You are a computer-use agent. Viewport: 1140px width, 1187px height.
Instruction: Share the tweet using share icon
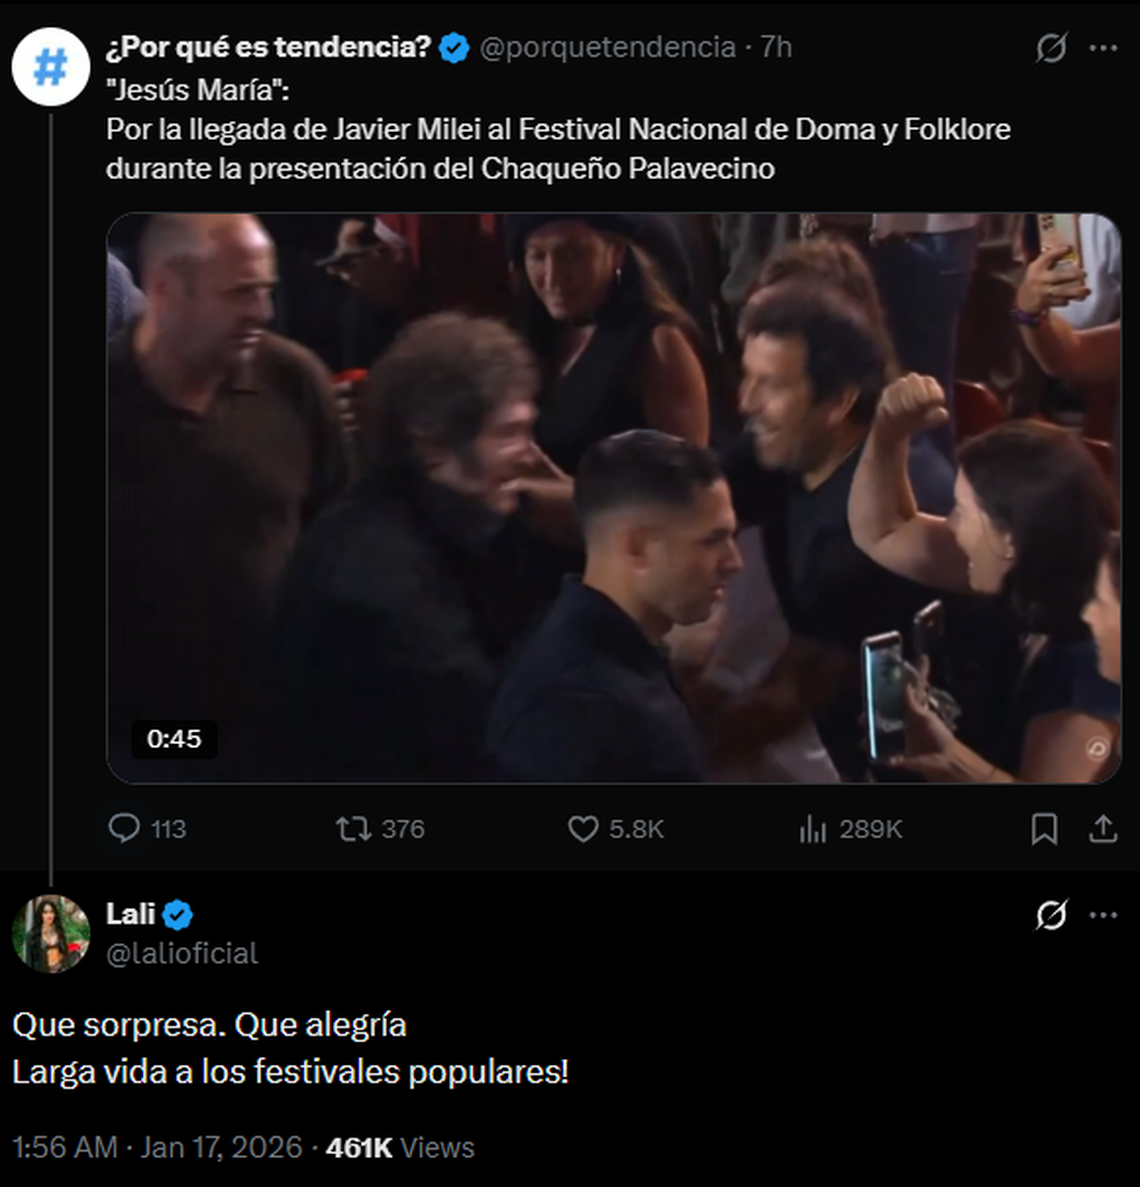[1103, 828]
